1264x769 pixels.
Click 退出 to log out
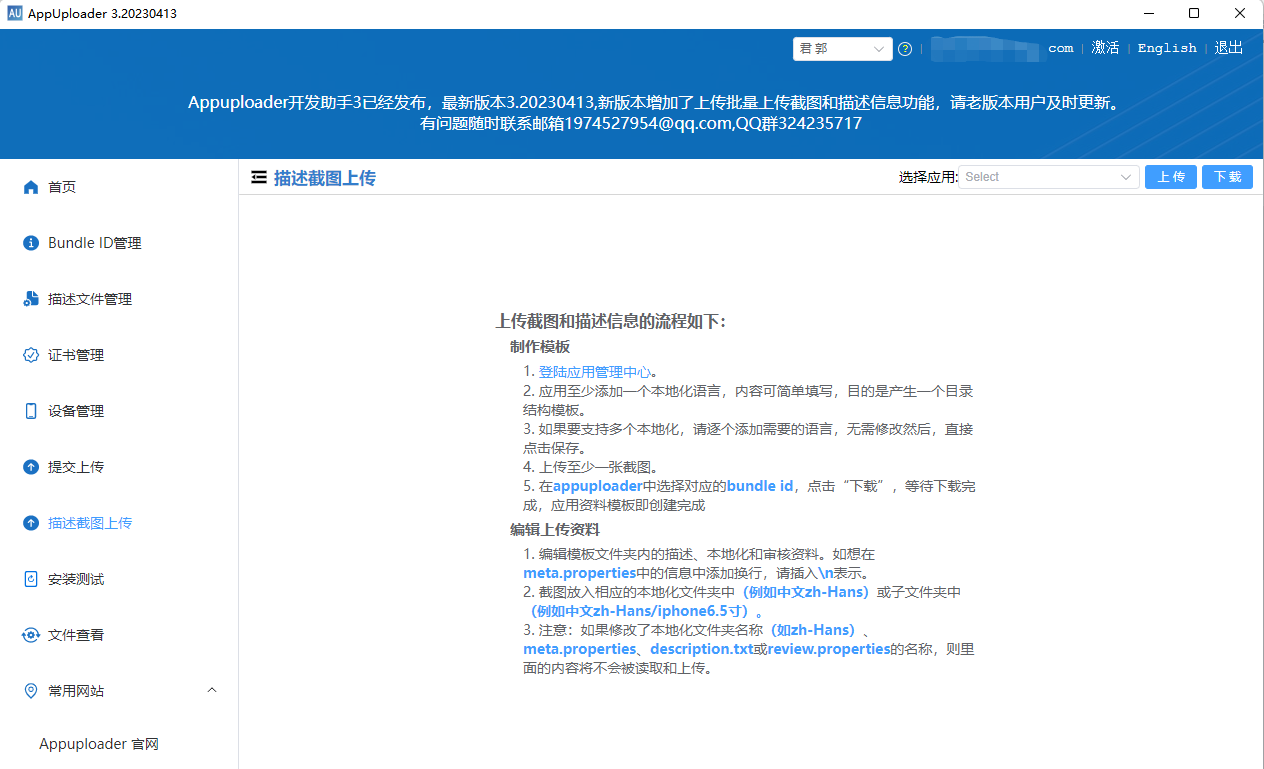1229,48
